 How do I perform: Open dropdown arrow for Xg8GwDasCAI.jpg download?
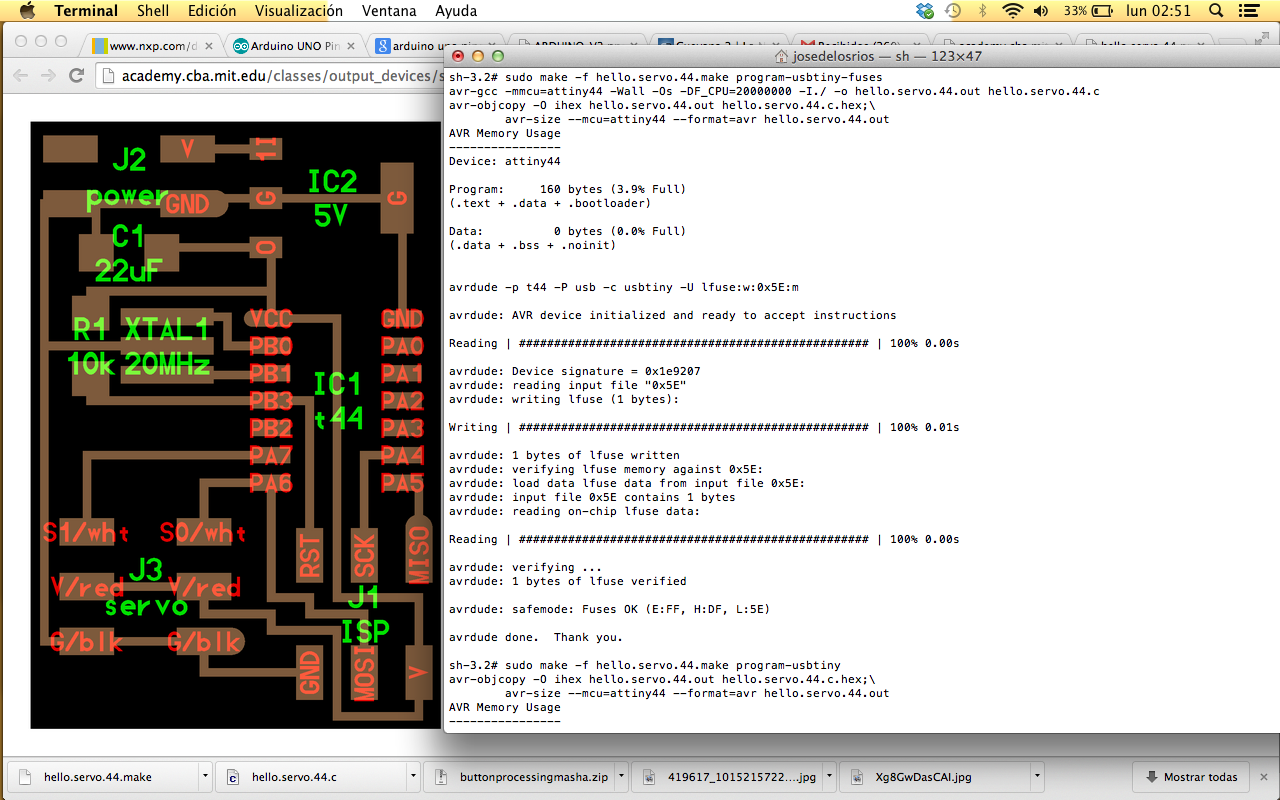click(x=1037, y=776)
